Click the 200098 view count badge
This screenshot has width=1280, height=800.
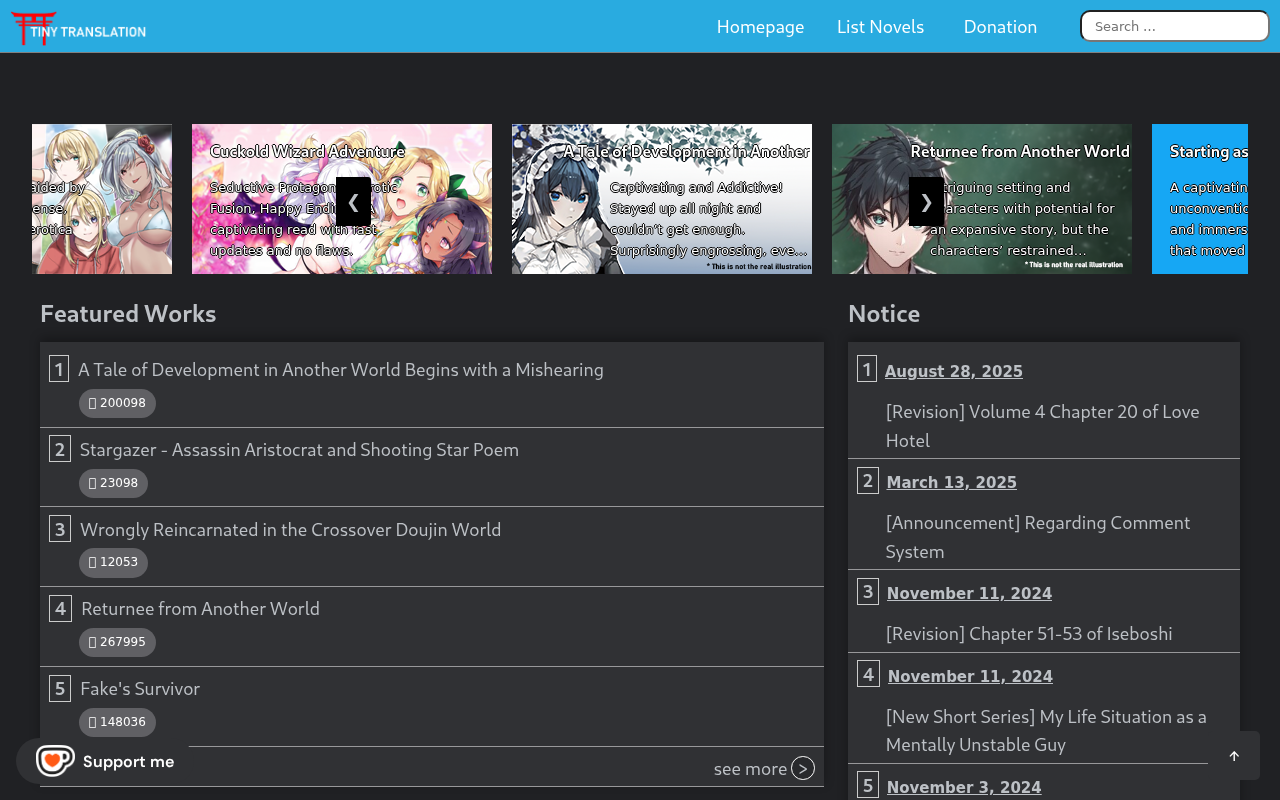click(x=117, y=403)
